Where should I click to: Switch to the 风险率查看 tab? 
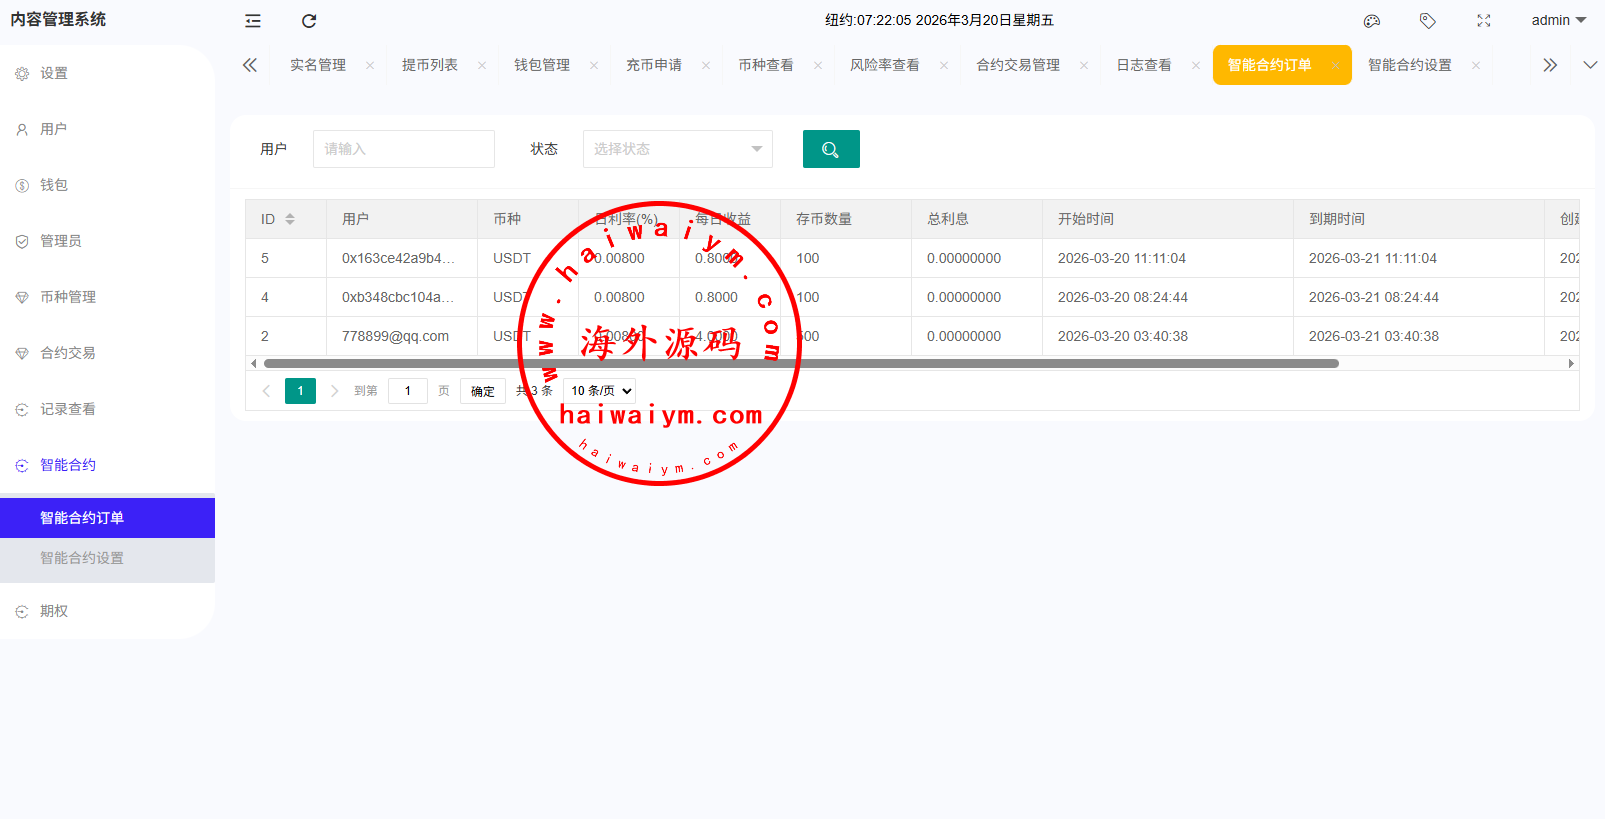click(x=884, y=65)
